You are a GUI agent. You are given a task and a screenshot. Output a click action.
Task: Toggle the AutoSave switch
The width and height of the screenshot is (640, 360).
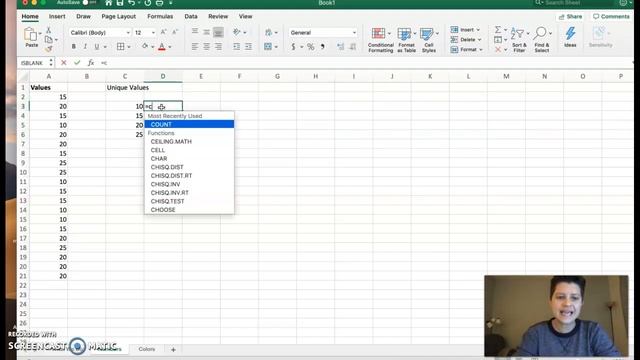(90, 2)
